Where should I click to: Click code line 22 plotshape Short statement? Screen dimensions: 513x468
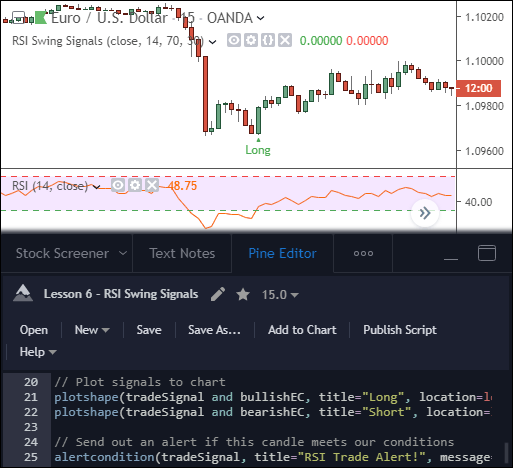click(273, 412)
